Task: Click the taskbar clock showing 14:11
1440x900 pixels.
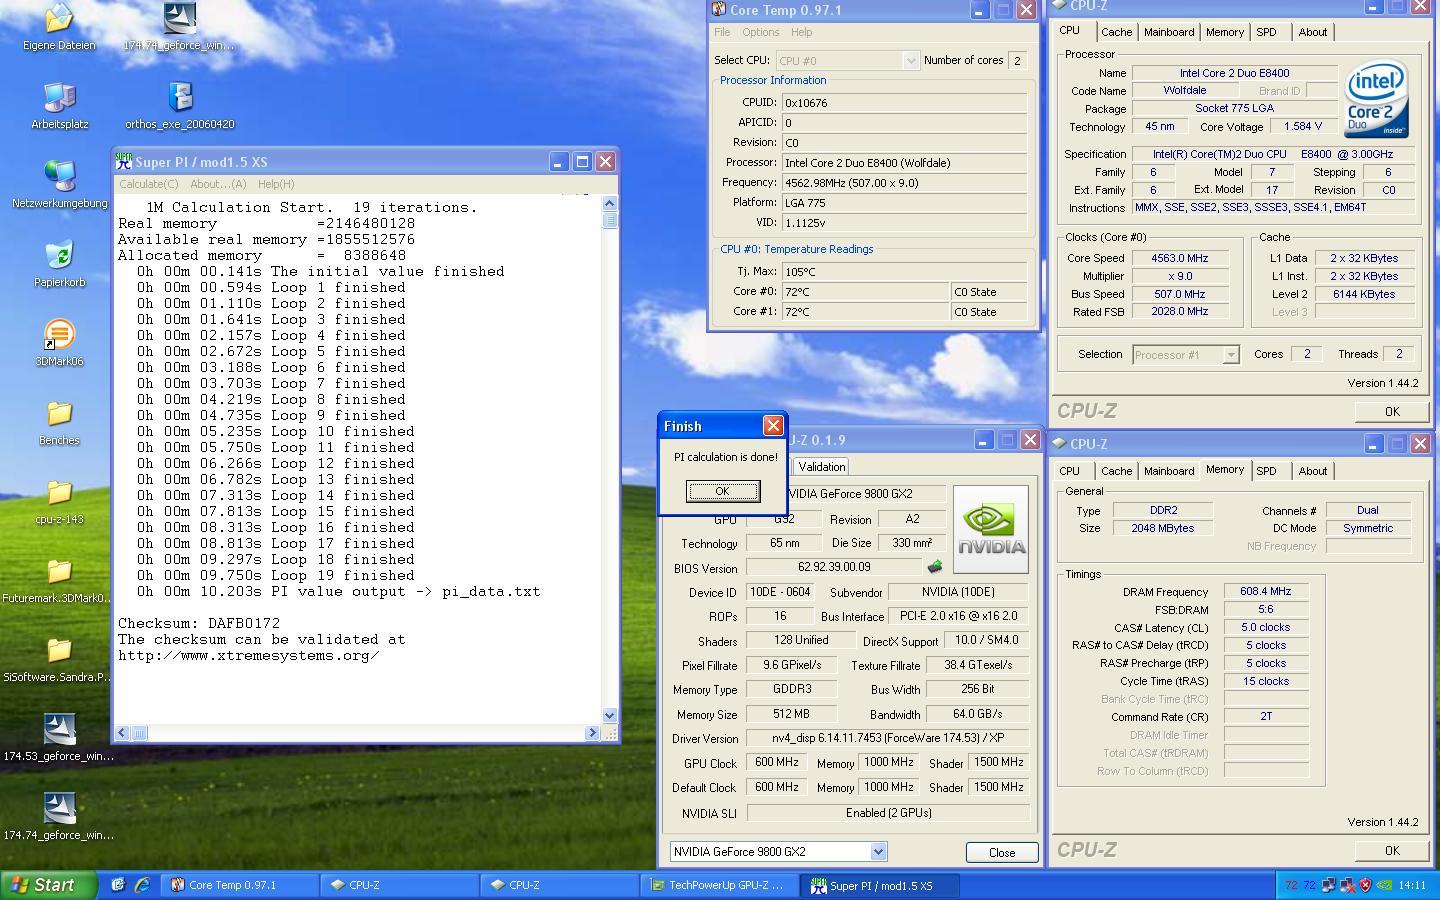Action: (1412, 885)
